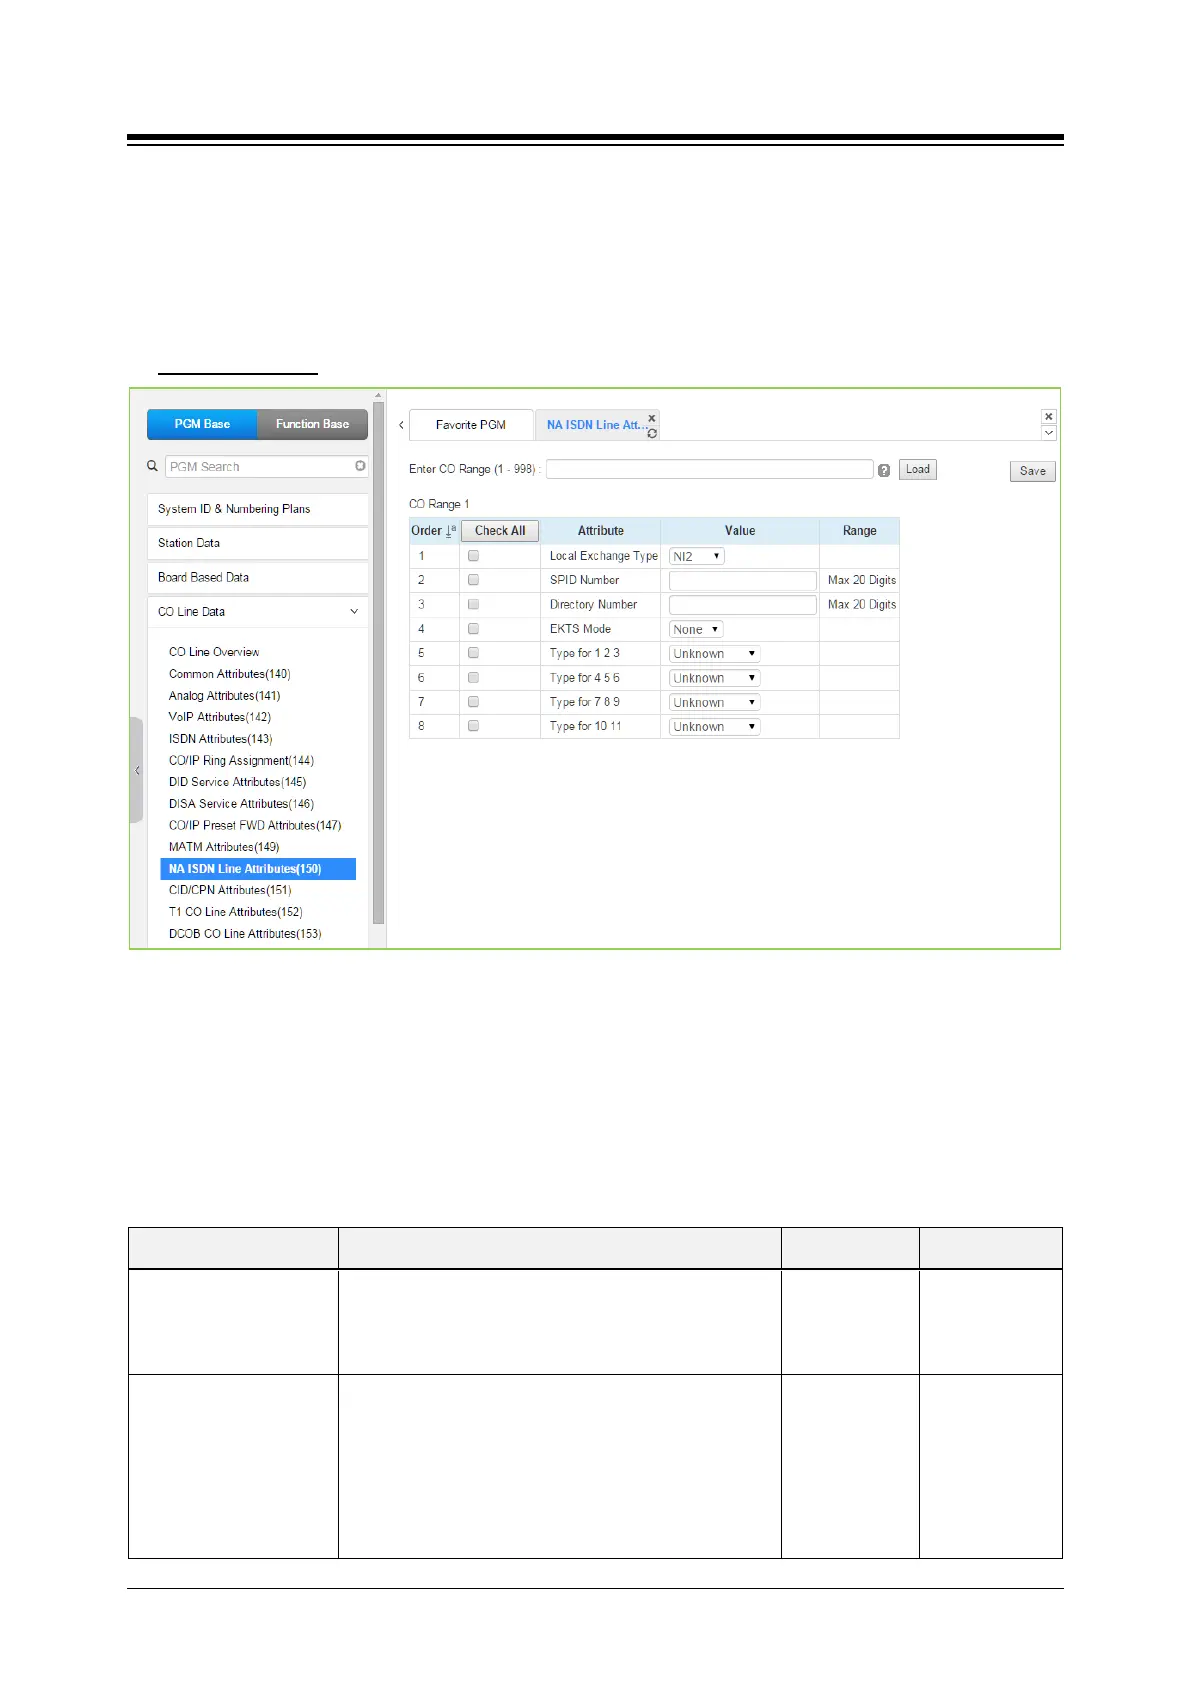Screen dimensions: 1191x1684
Task: Check the SPID Number checkbox
Action: point(473,580)
